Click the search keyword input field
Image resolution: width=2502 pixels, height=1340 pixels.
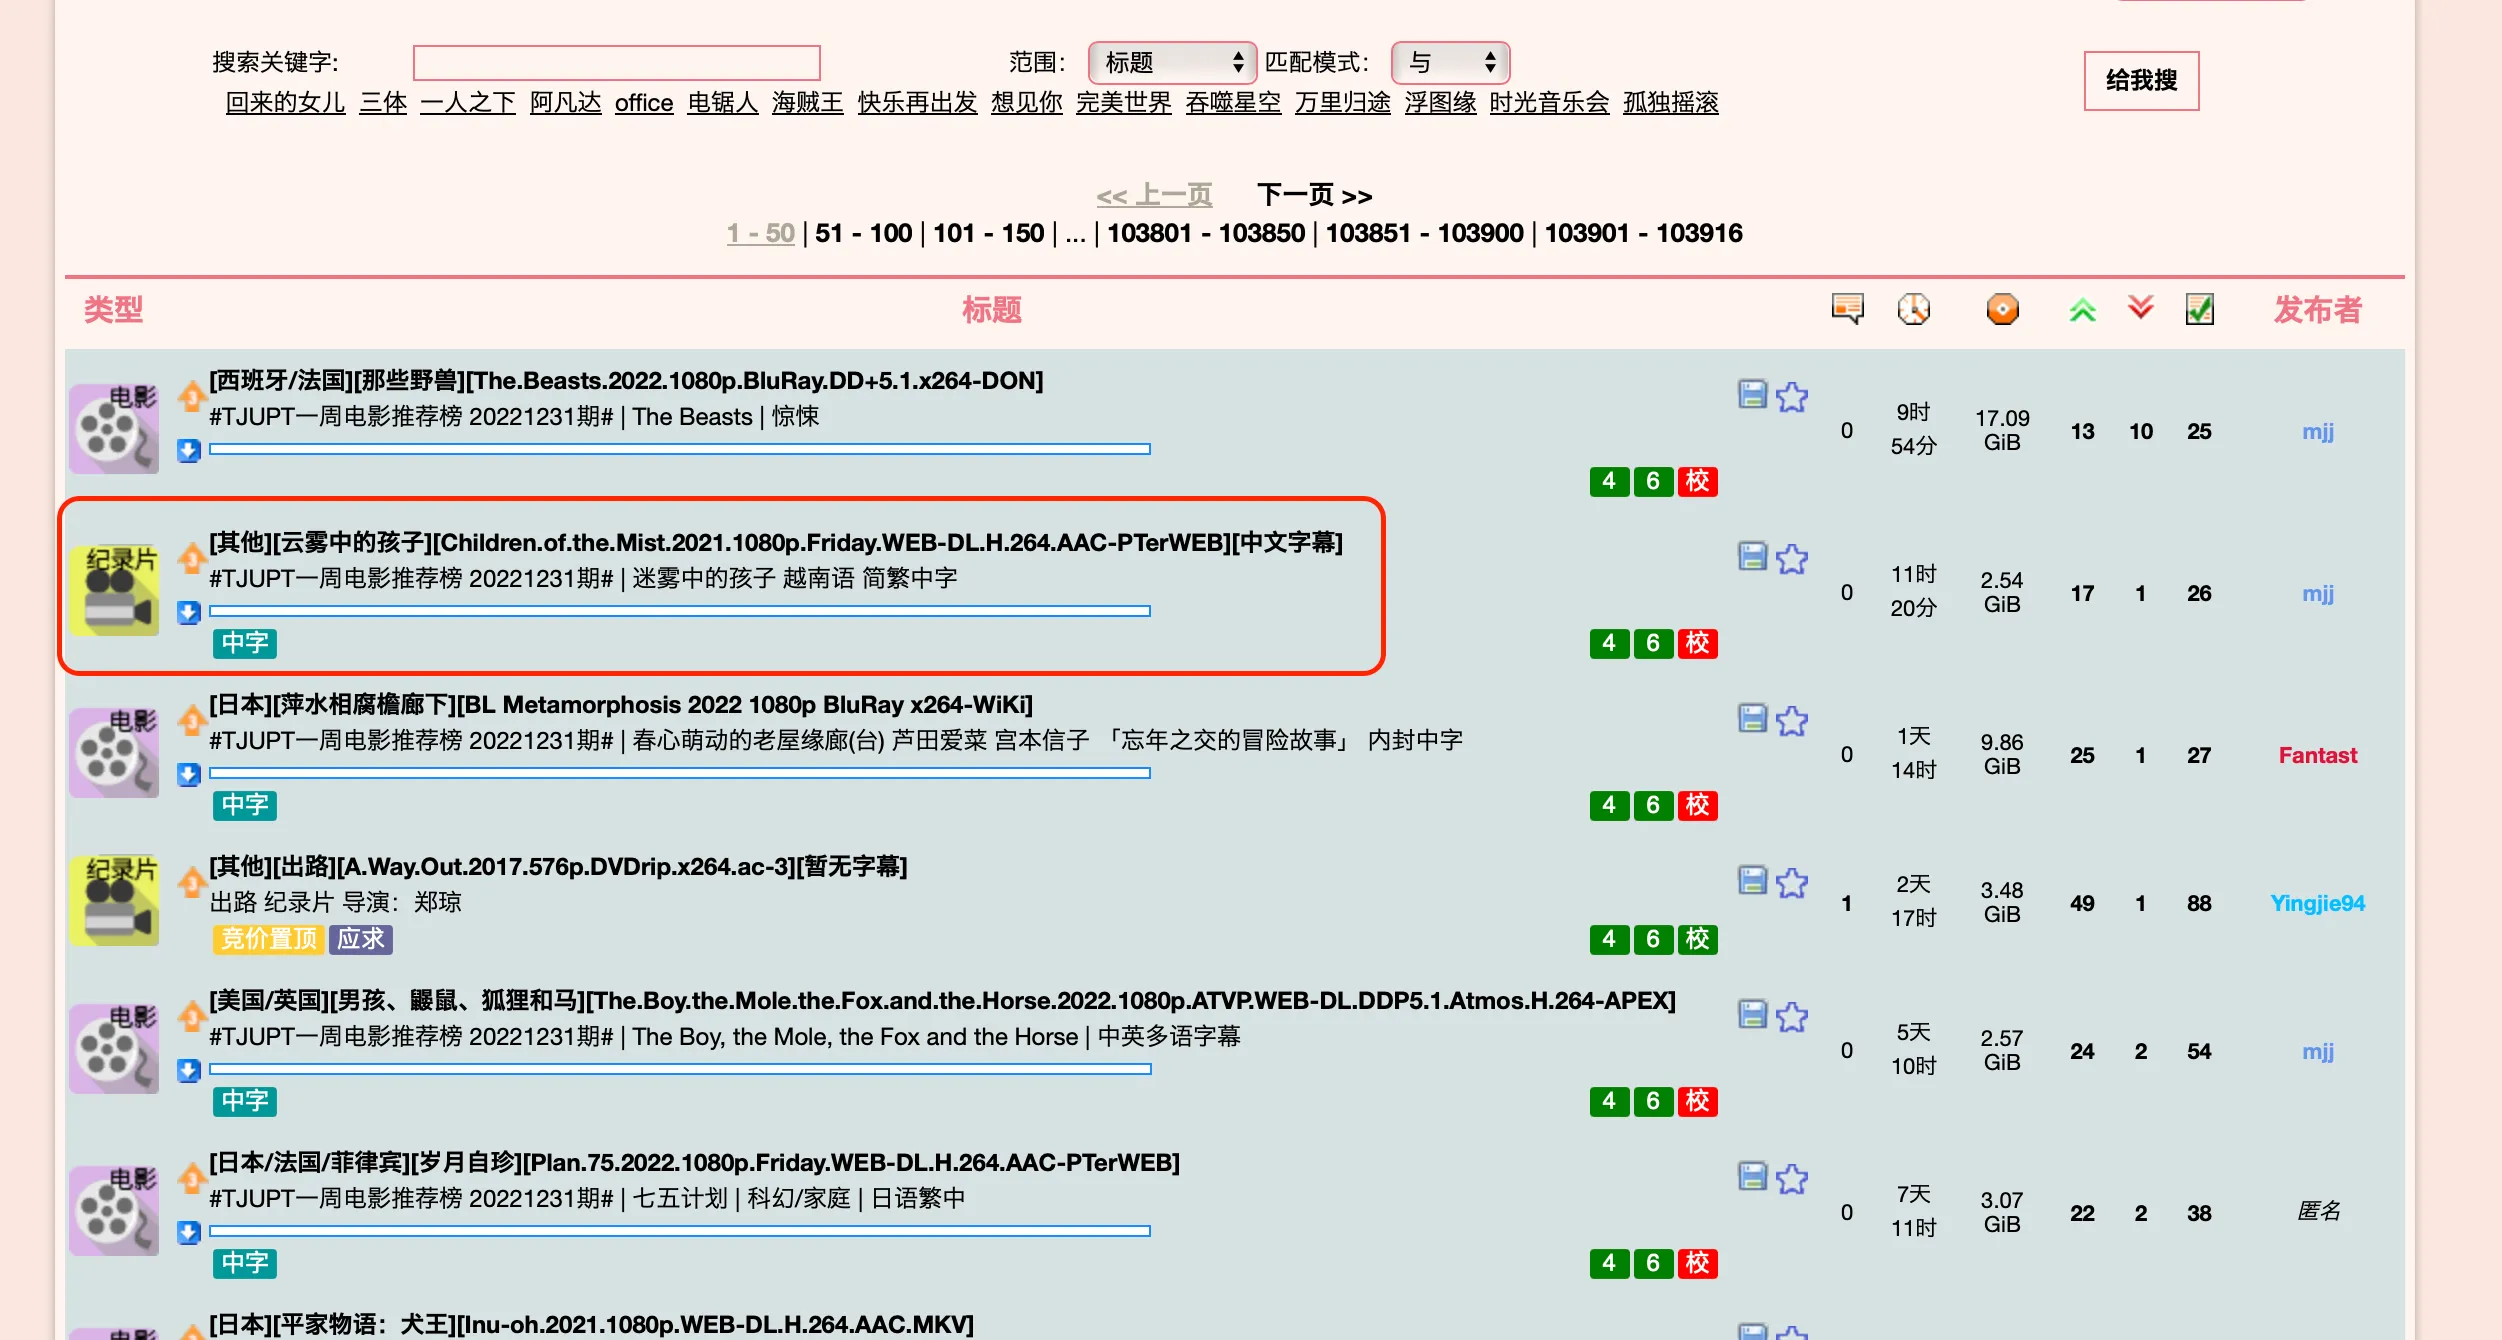[x=616, y=62]
